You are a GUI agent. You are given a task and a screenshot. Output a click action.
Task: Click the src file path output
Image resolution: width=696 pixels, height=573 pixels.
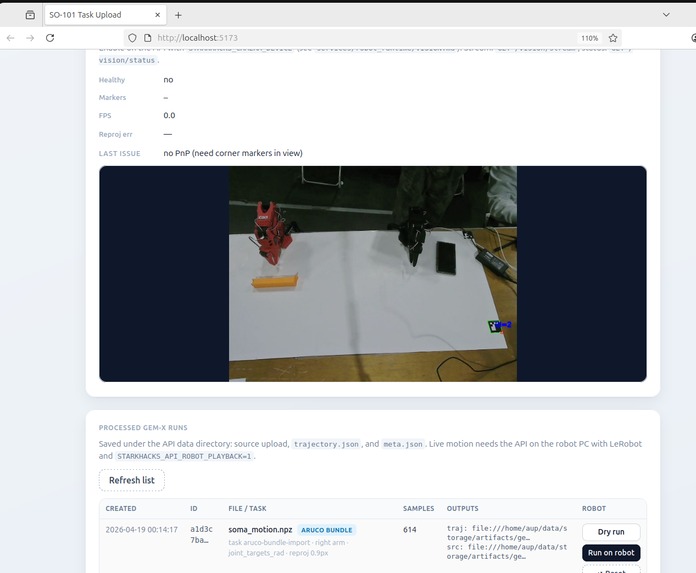(x=507, y=551)
